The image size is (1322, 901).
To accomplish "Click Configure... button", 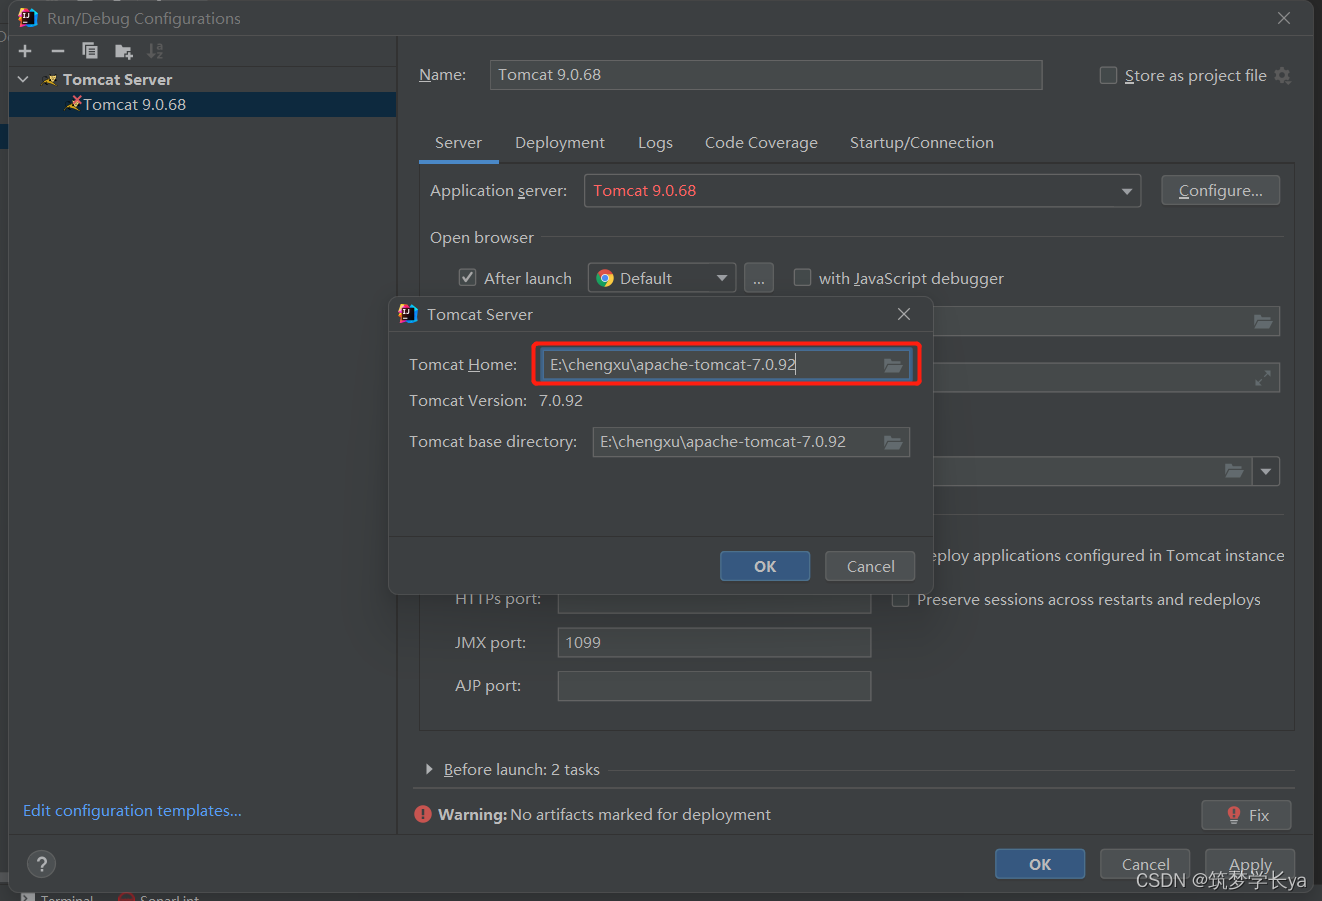I will [x=1220, y=190].
